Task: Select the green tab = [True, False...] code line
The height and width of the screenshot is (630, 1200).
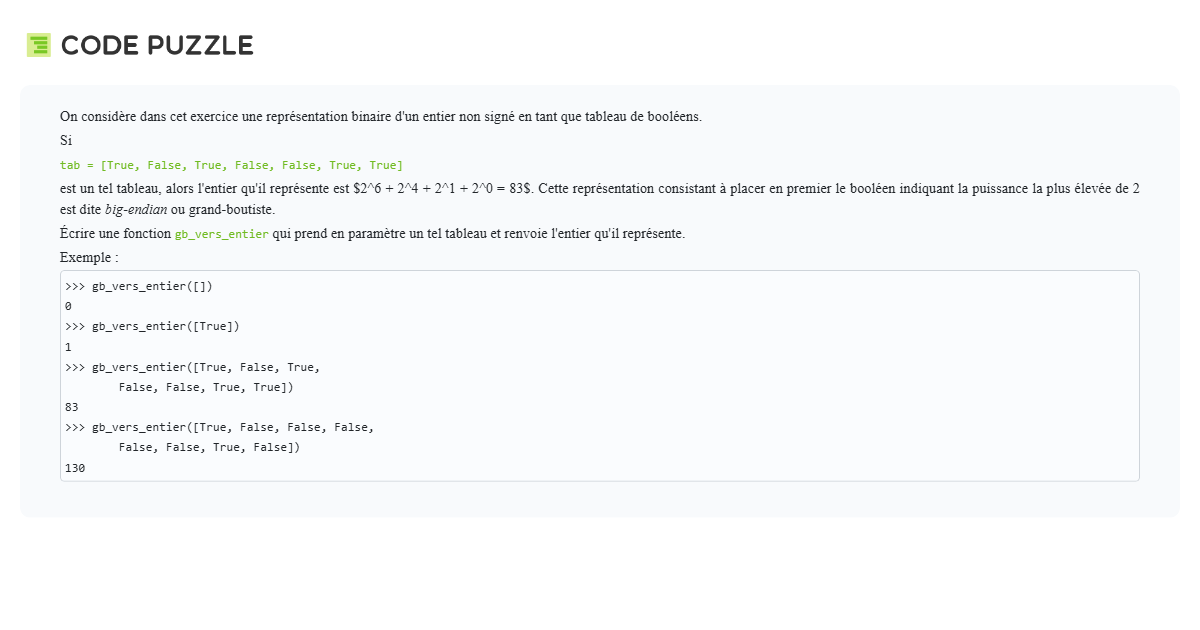Action: click(x=231, y=165)
